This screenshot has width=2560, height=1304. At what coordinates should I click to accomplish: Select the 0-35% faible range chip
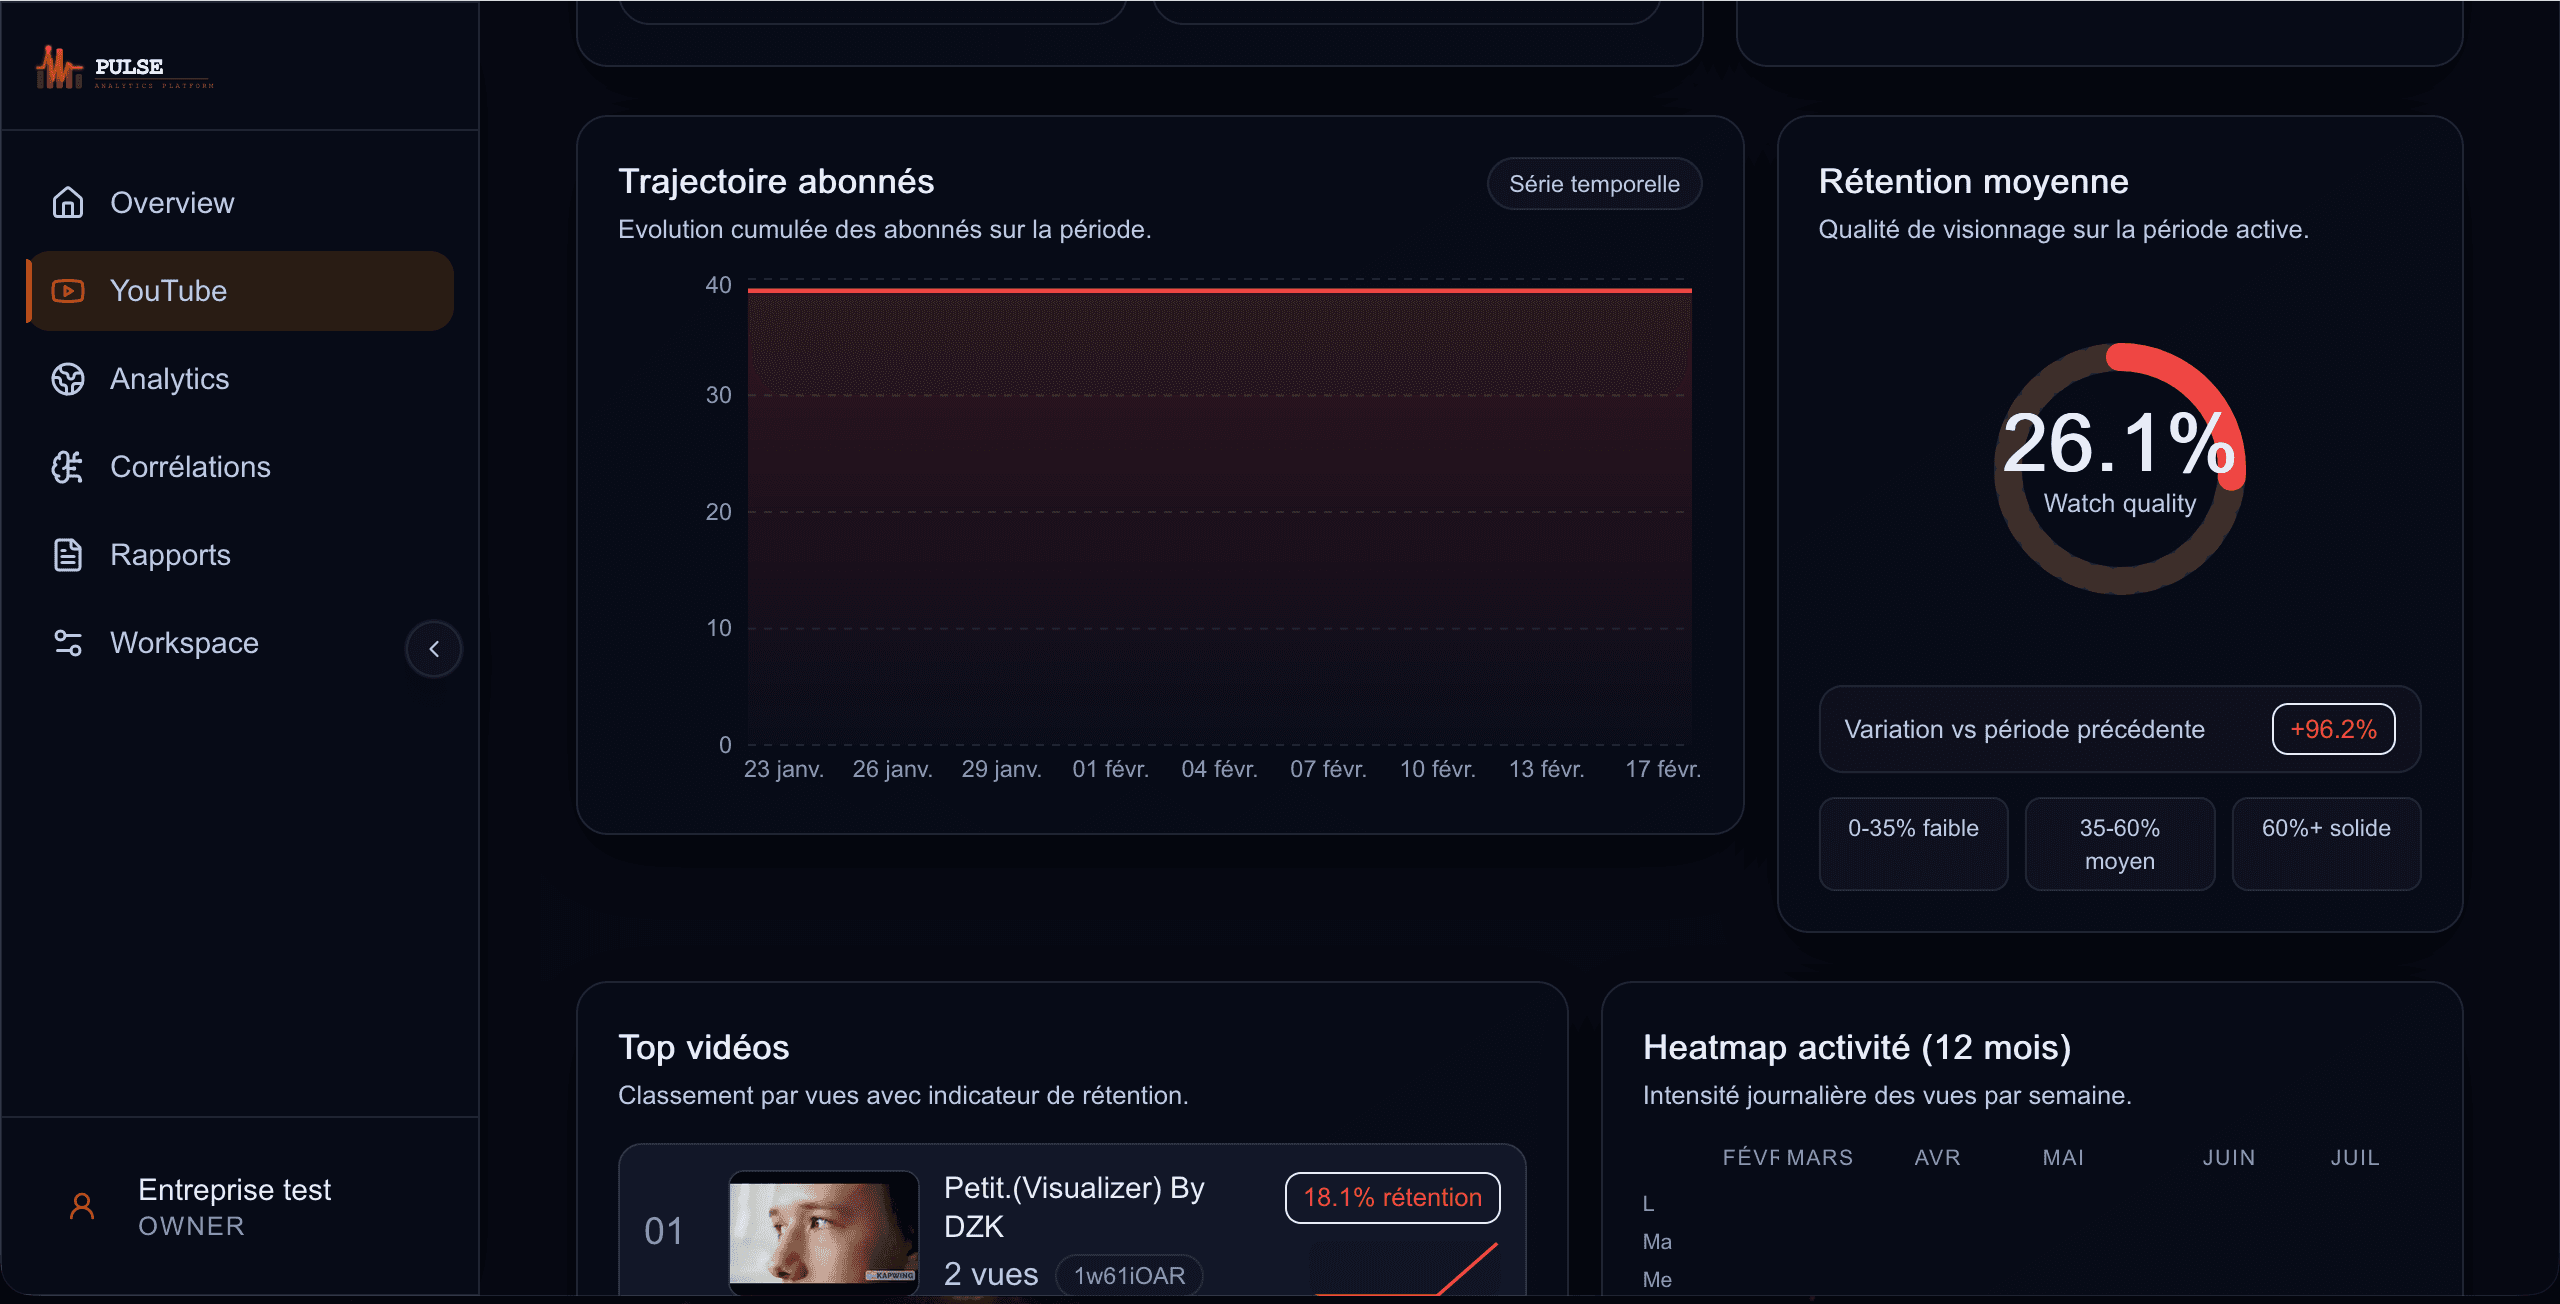[1913, 843]
